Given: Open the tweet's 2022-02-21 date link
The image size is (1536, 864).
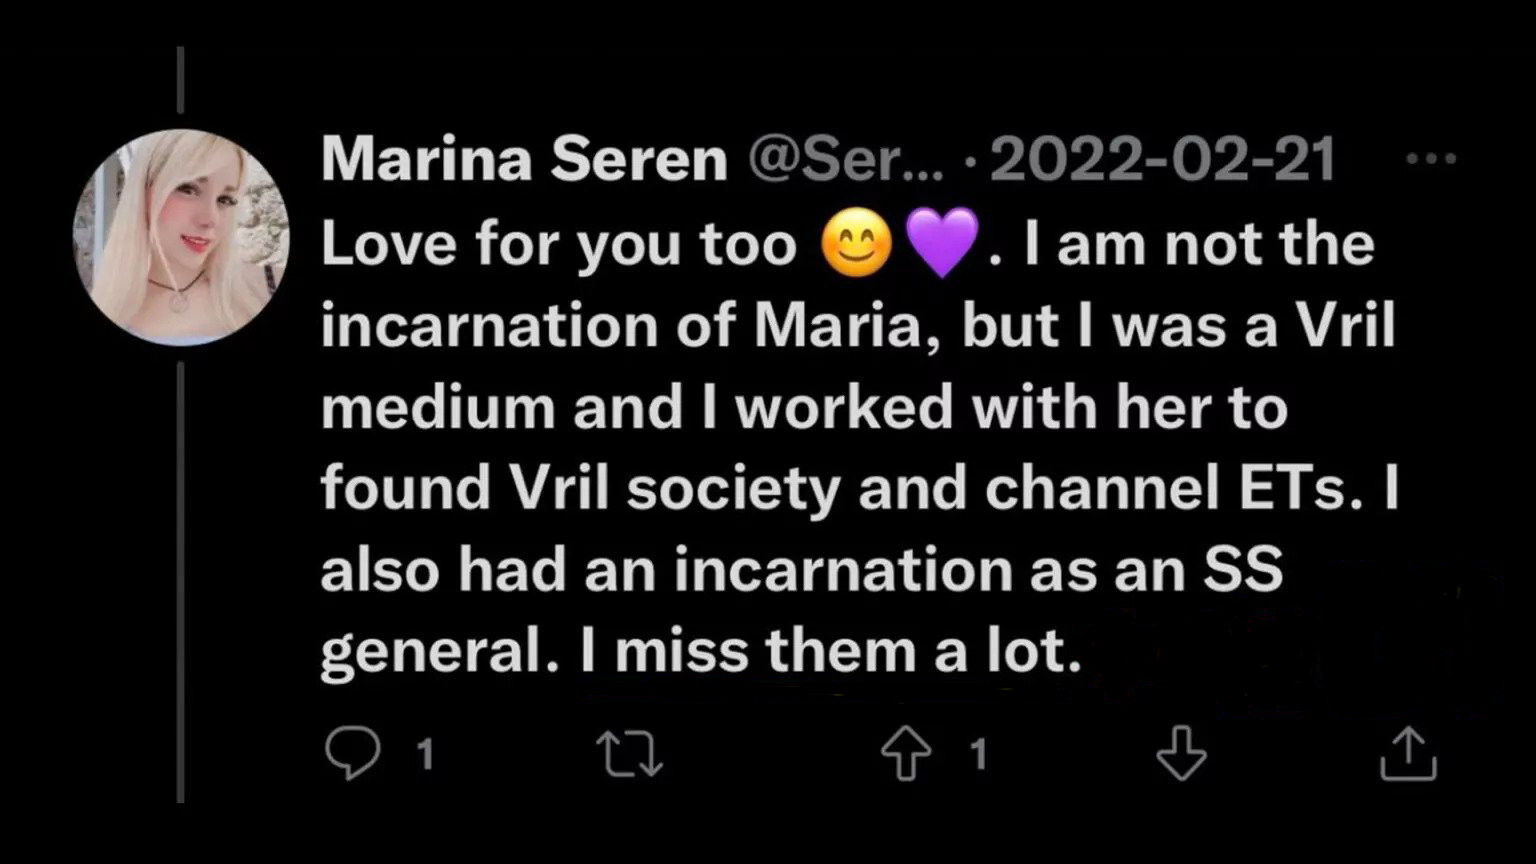Looking at the screenshot, I should 1162,160.
